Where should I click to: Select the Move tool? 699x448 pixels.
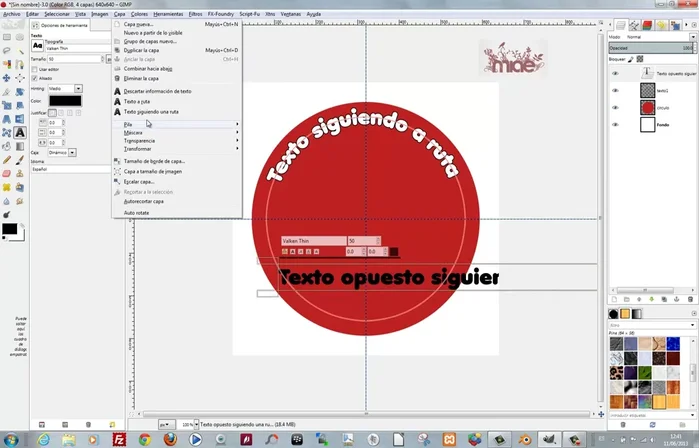point(7,78)
